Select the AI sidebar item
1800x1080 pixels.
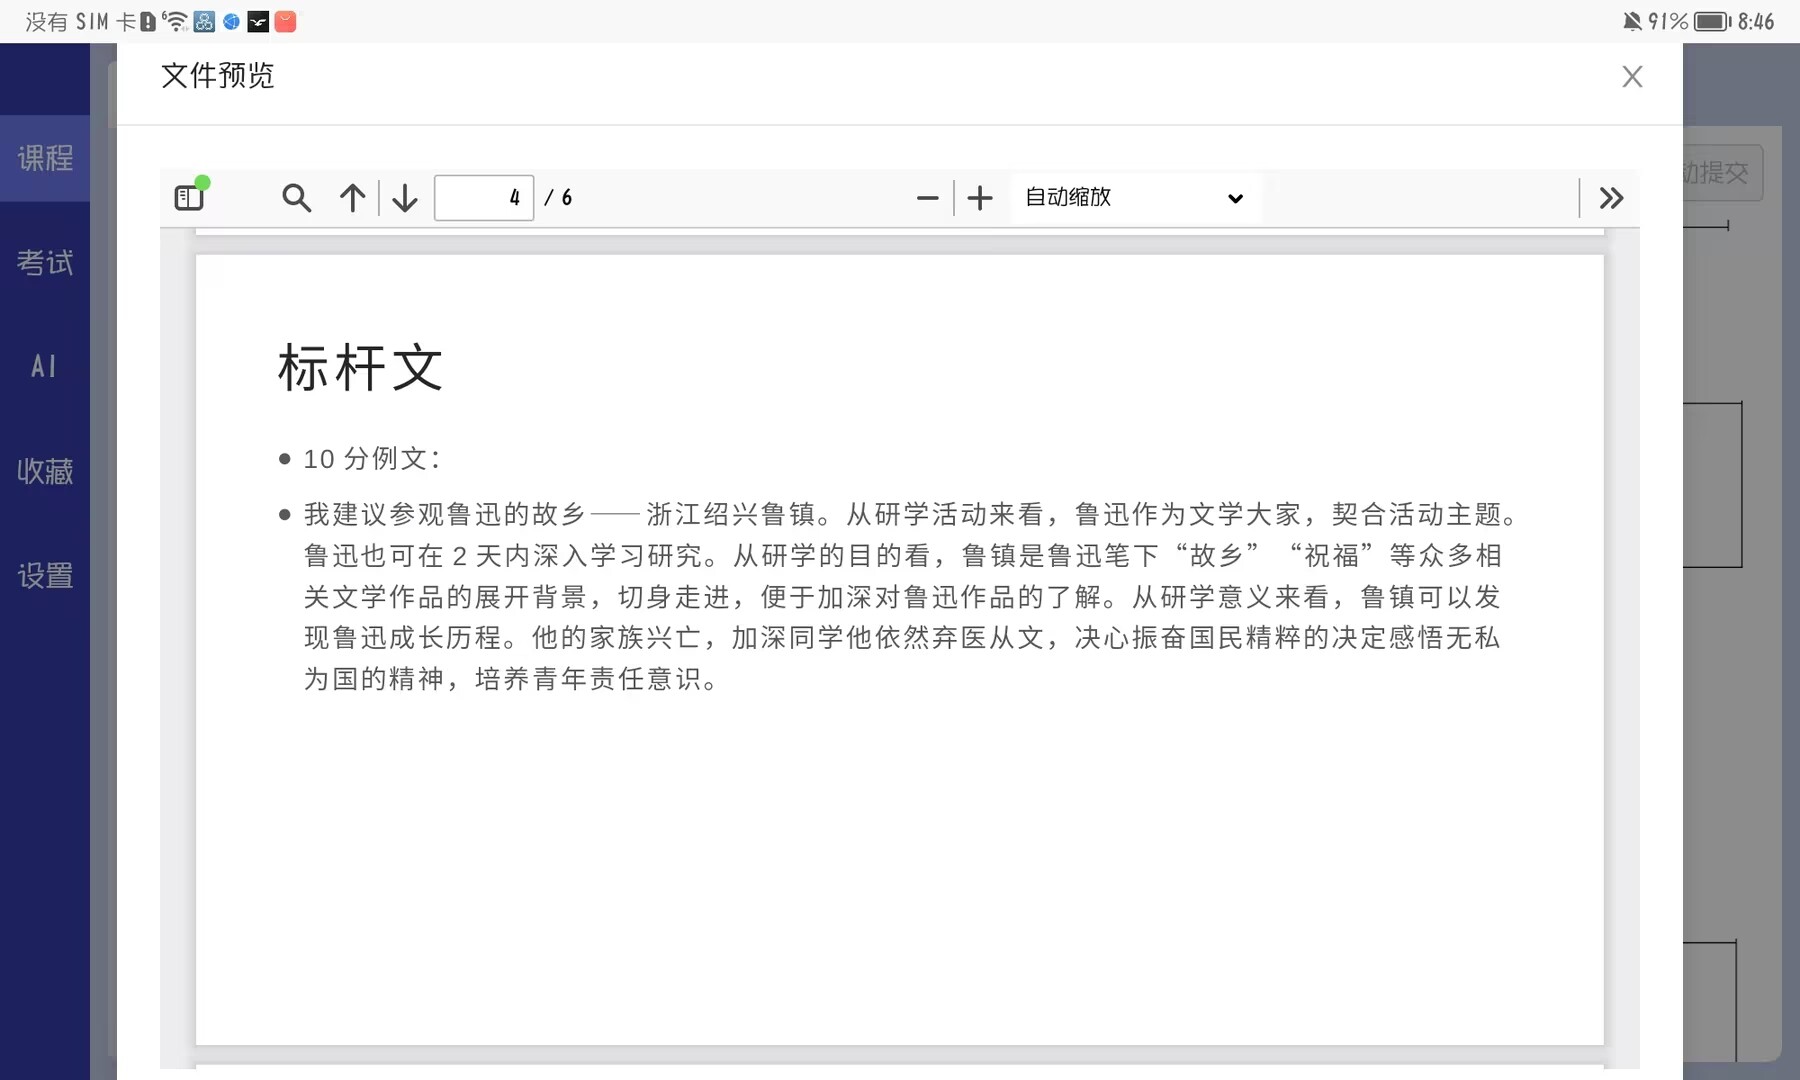[x=45, y=367]
